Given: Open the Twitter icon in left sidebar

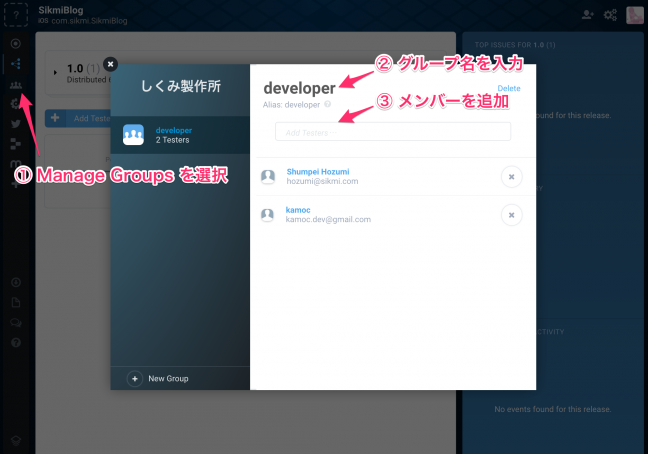Looking at the screenshot, I should pos(15,124).
